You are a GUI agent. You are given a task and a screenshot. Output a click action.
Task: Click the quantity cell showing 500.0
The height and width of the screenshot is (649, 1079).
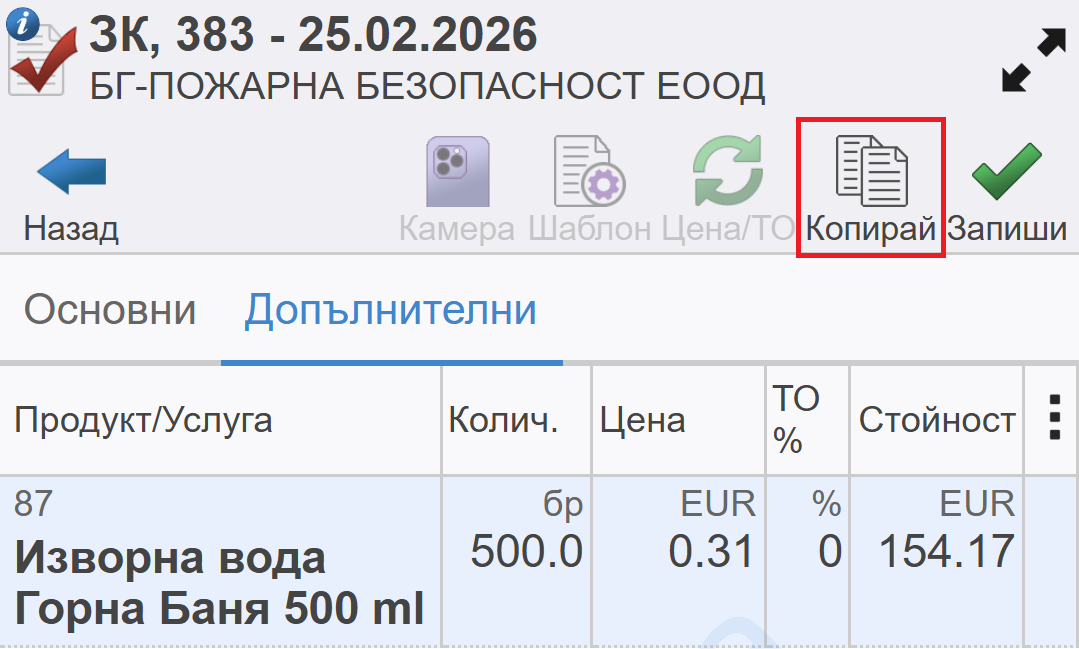point(526,552)
